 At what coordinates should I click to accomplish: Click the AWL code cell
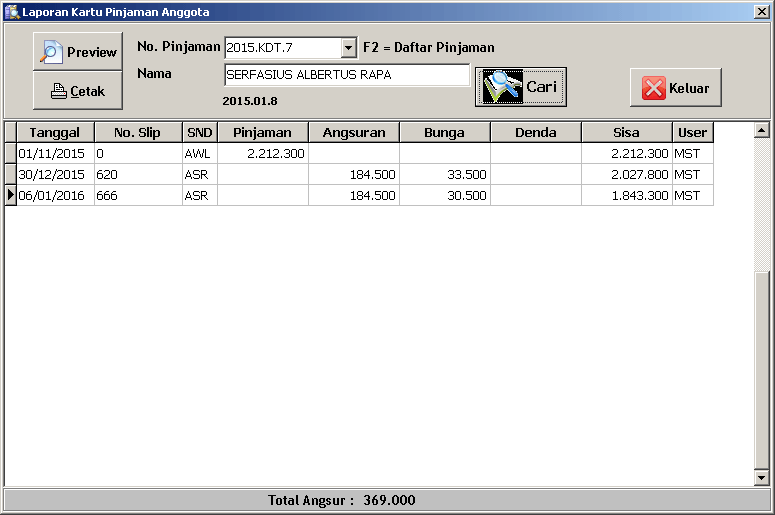coord(200,154)
